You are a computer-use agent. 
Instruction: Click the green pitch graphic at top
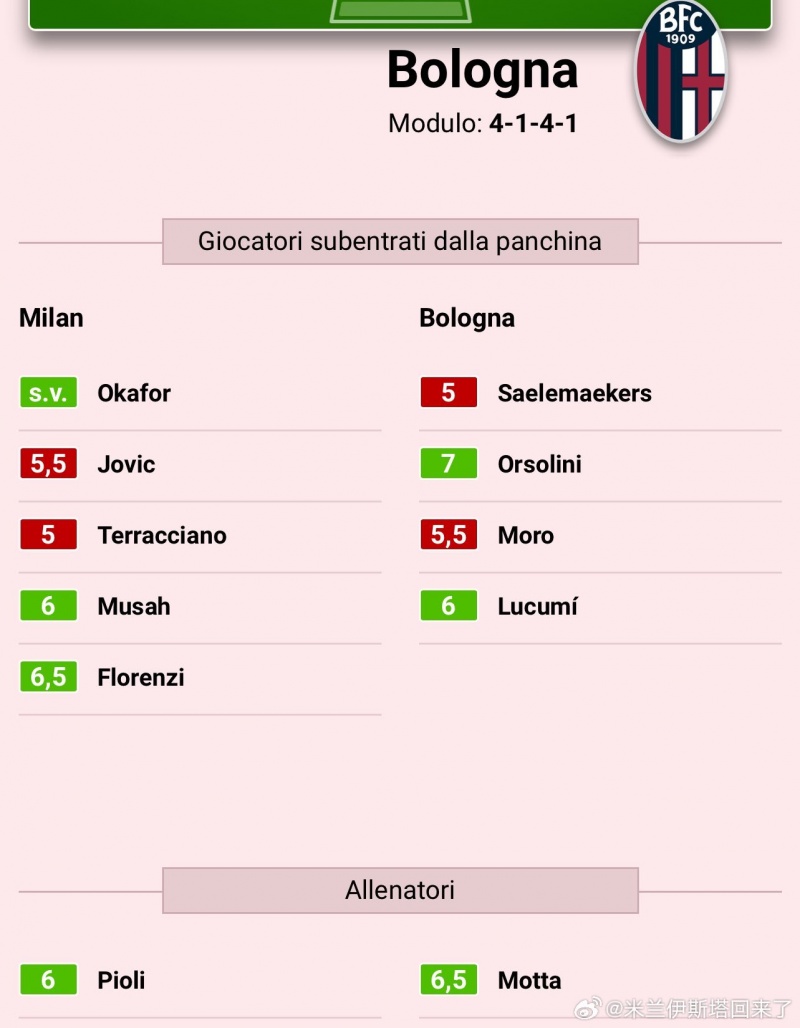pos(400,13)
